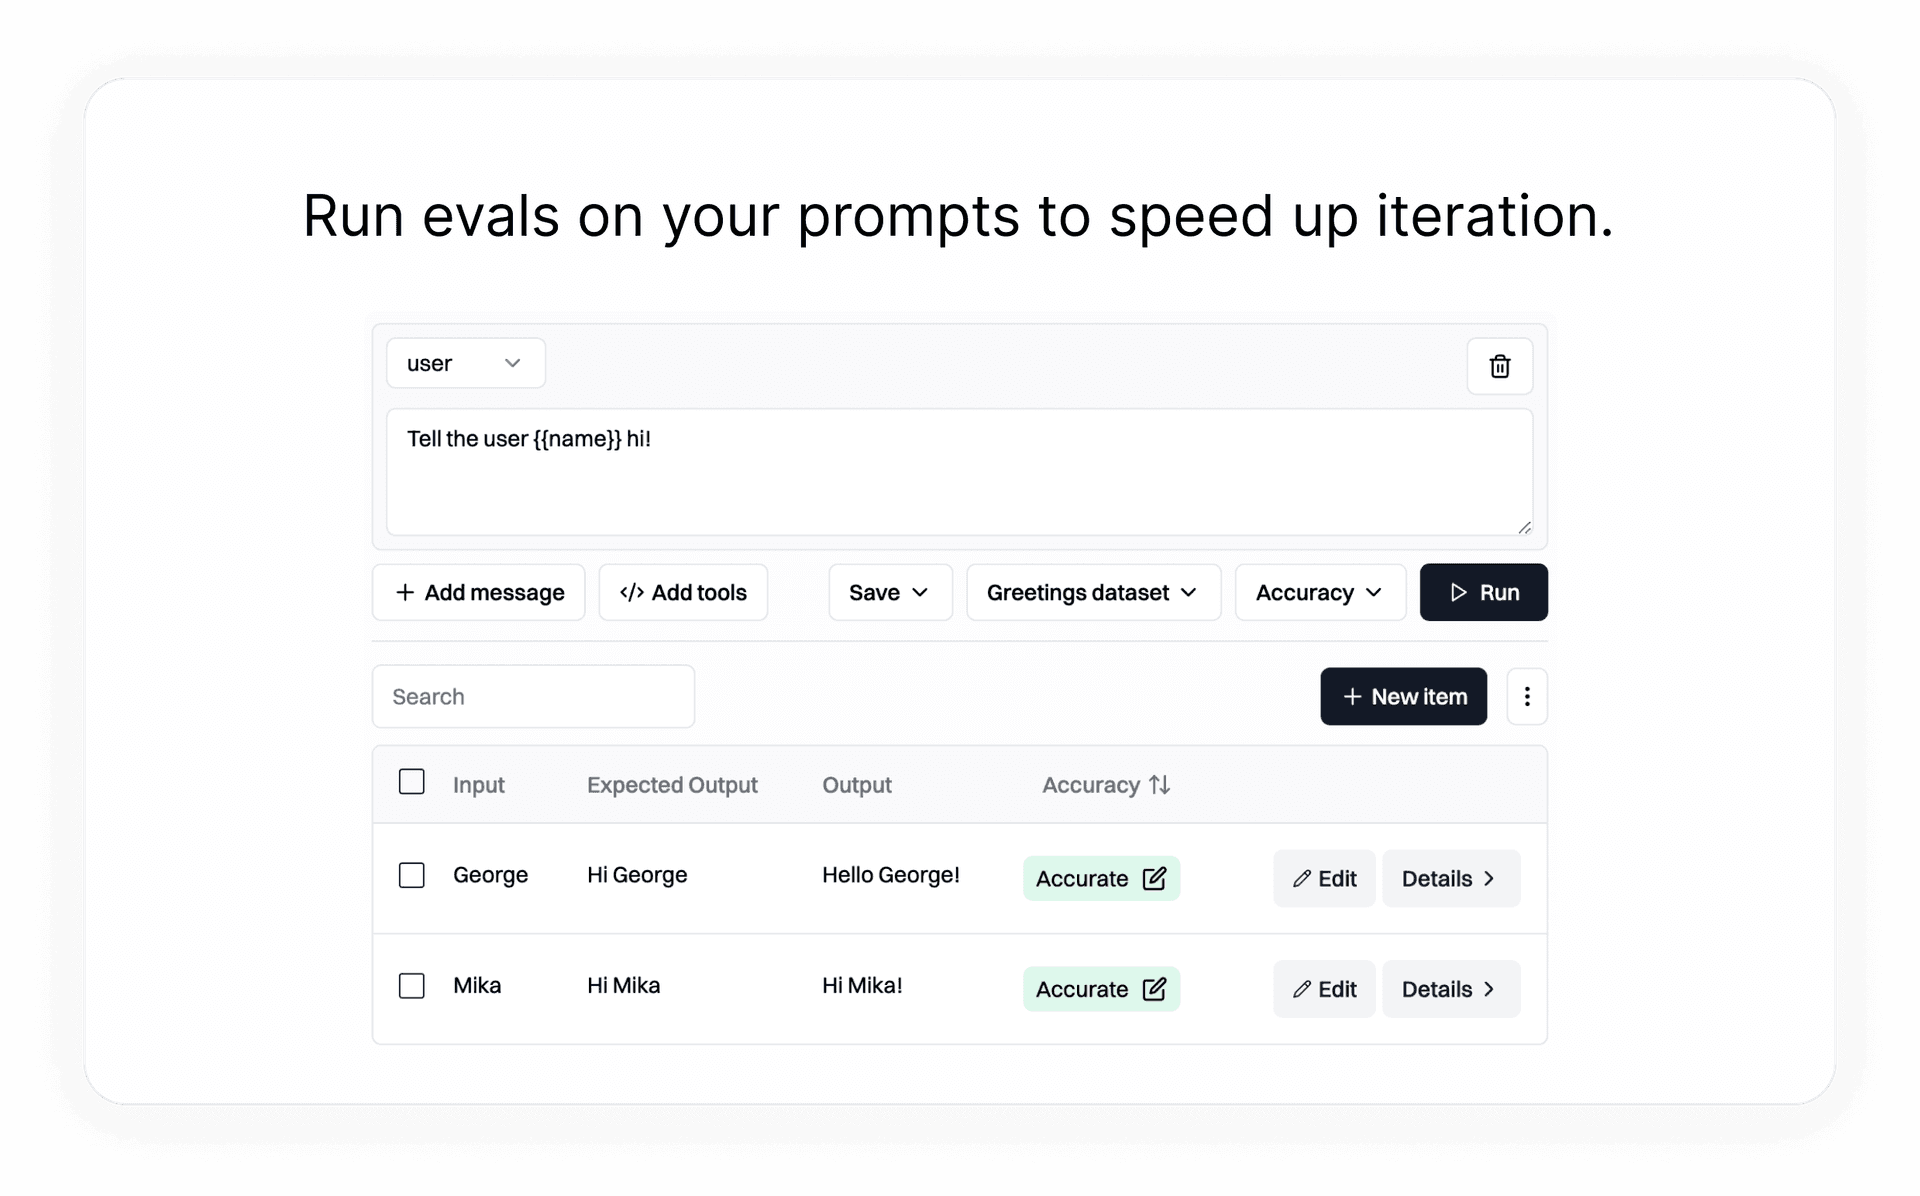Expand the user role dropdown
Viewport: 1920px width, 1196px height.
(463, 362)
